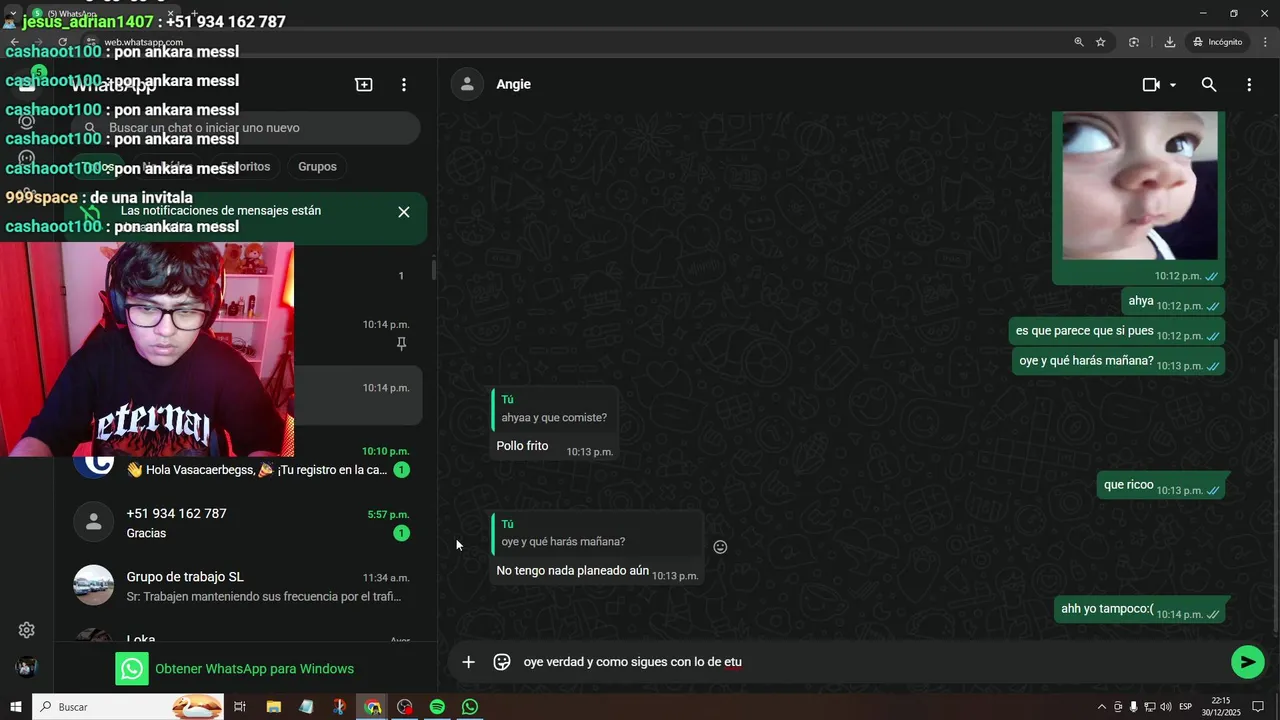
Task: Open the Grupo de trabajo SL chat
Action: [245, 586]
